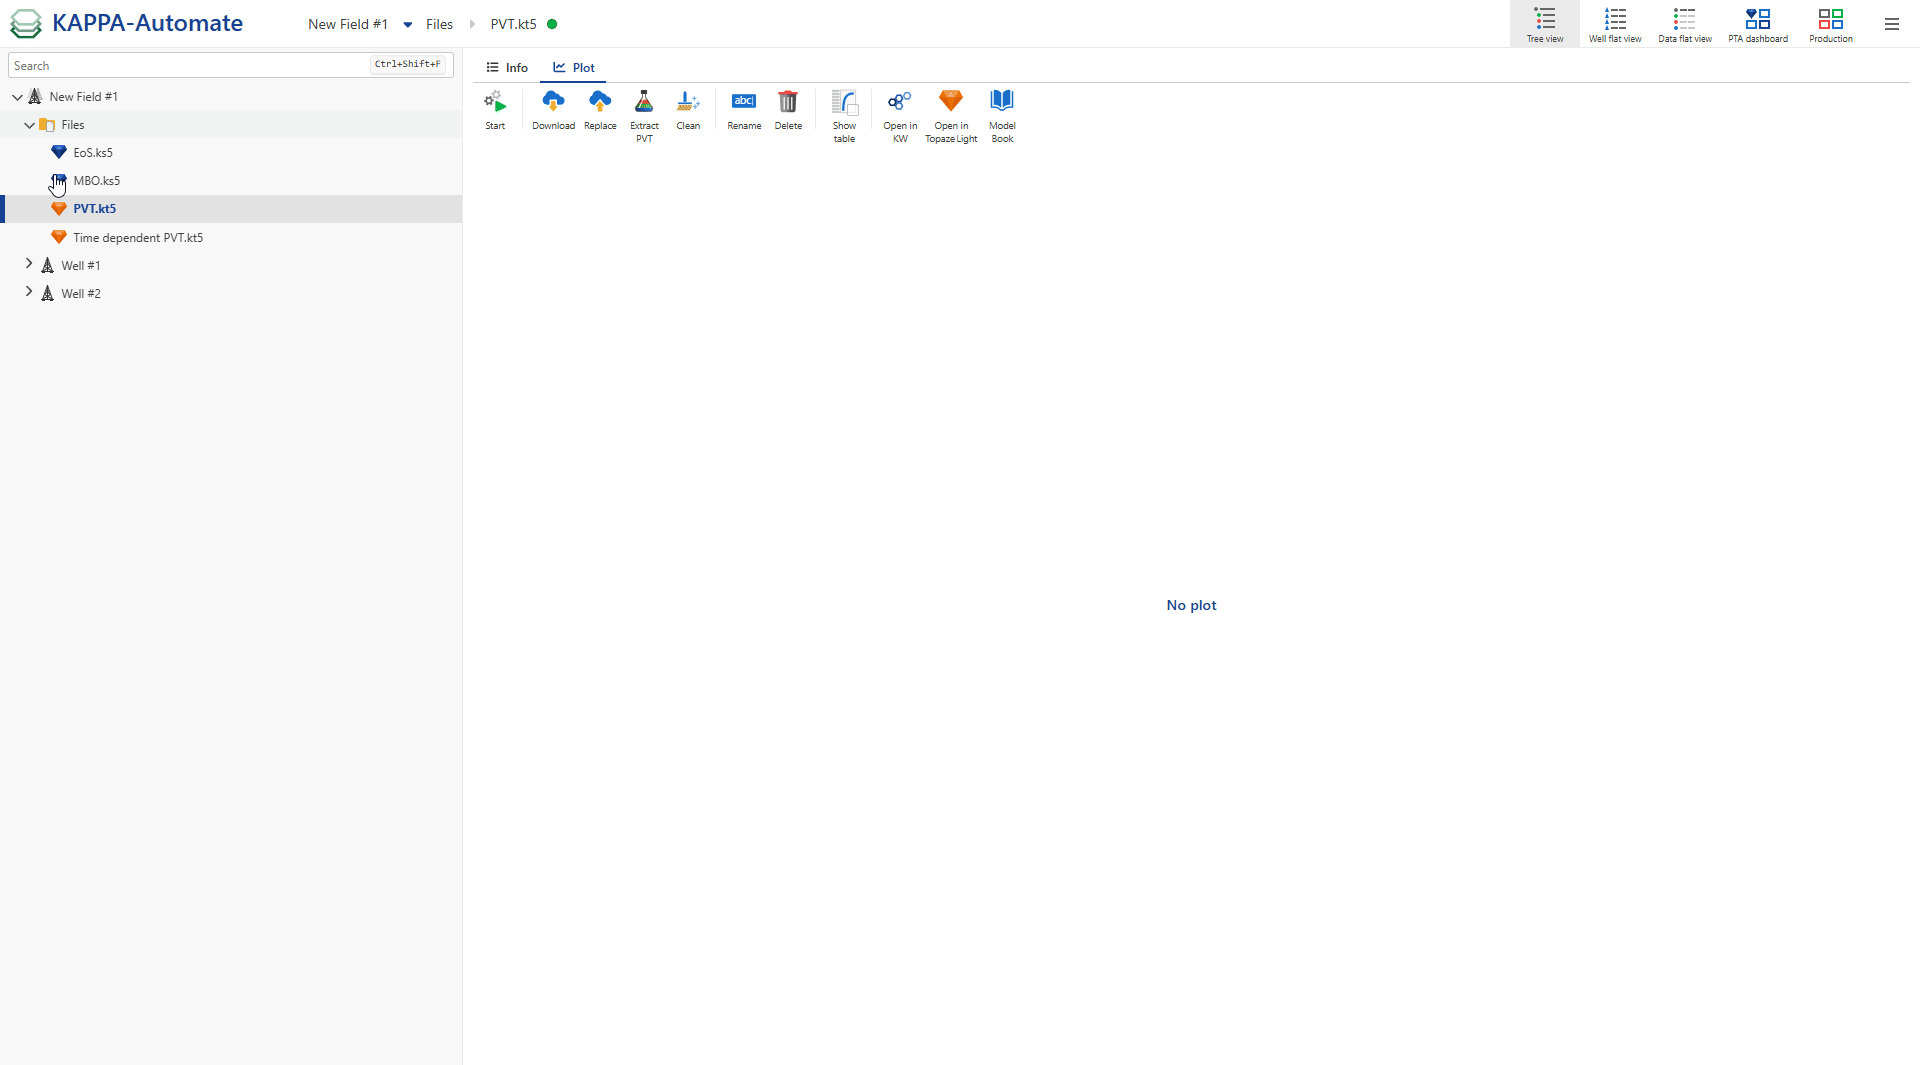Screen dimensions: 1920x1065
Task: Click the Files folder icon
Action: tap(47, 125)
